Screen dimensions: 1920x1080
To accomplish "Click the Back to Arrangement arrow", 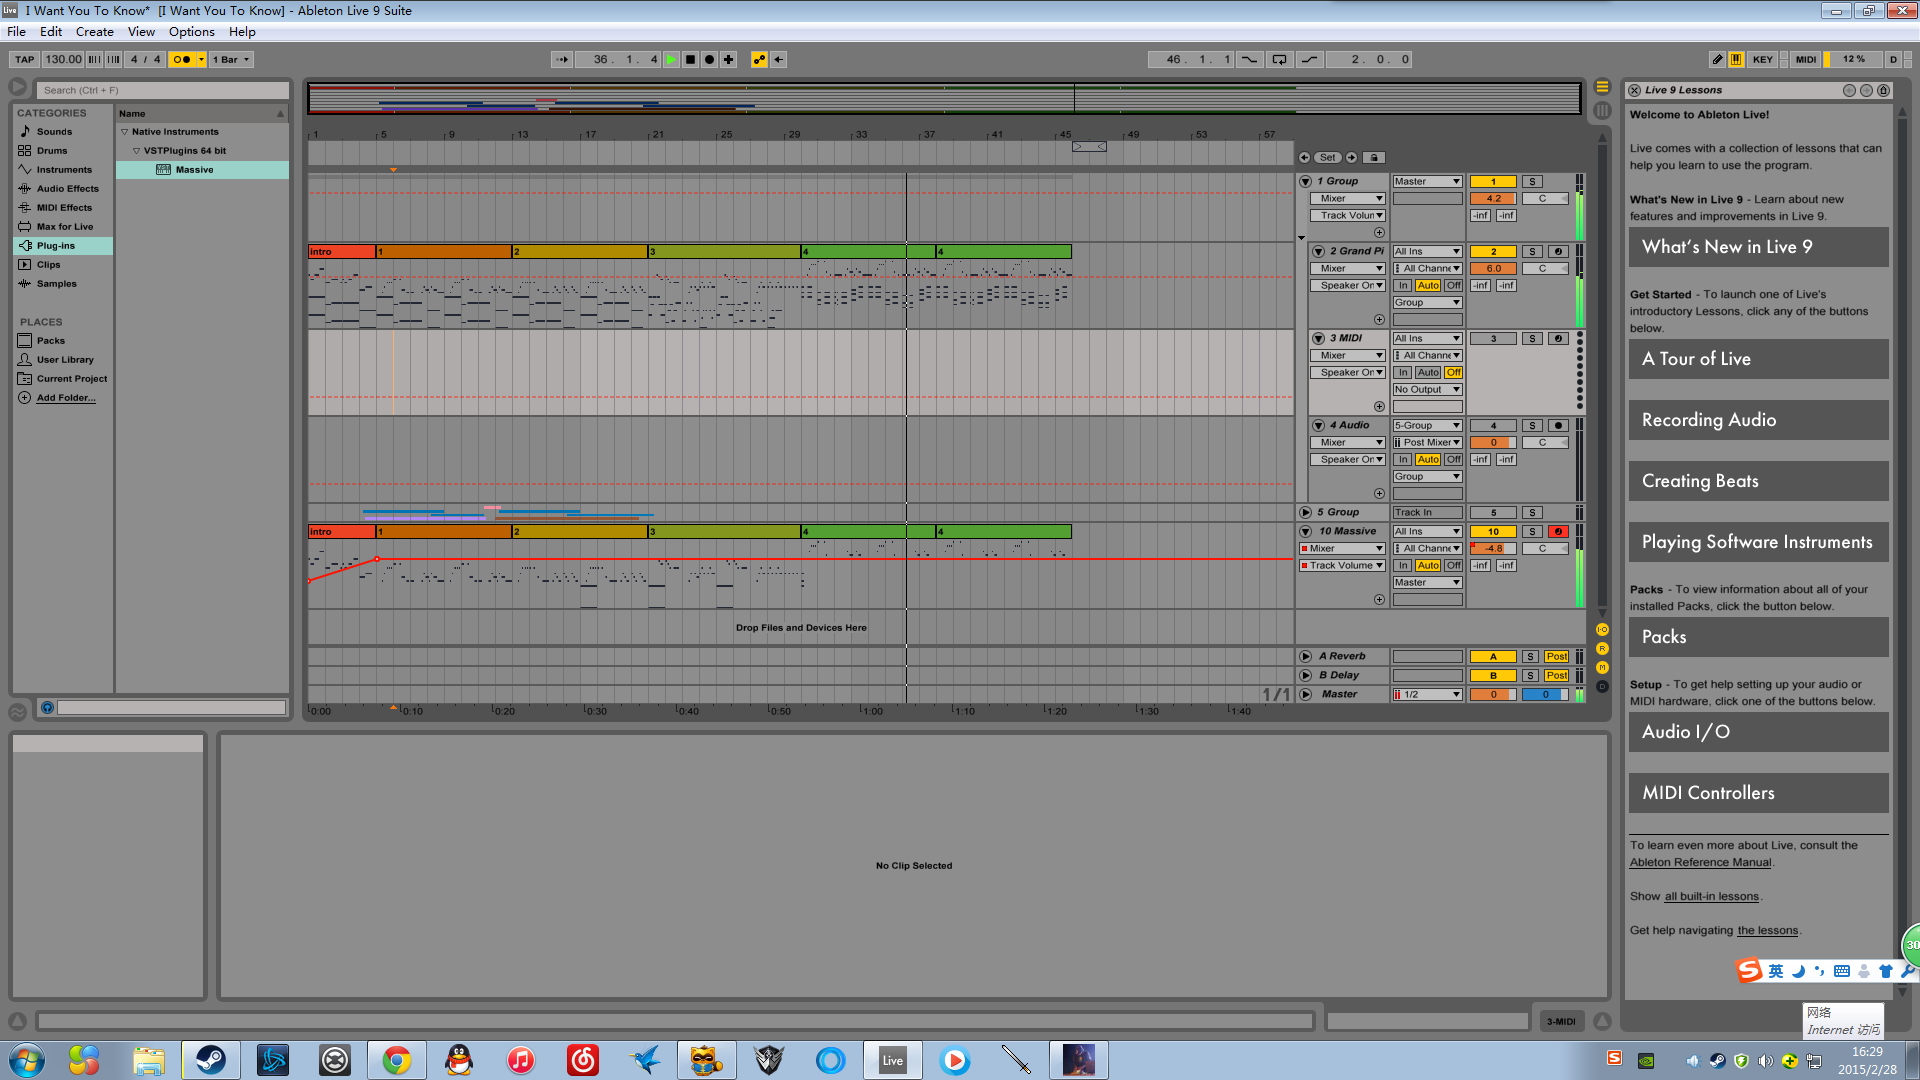I will [x=779, y=59].
